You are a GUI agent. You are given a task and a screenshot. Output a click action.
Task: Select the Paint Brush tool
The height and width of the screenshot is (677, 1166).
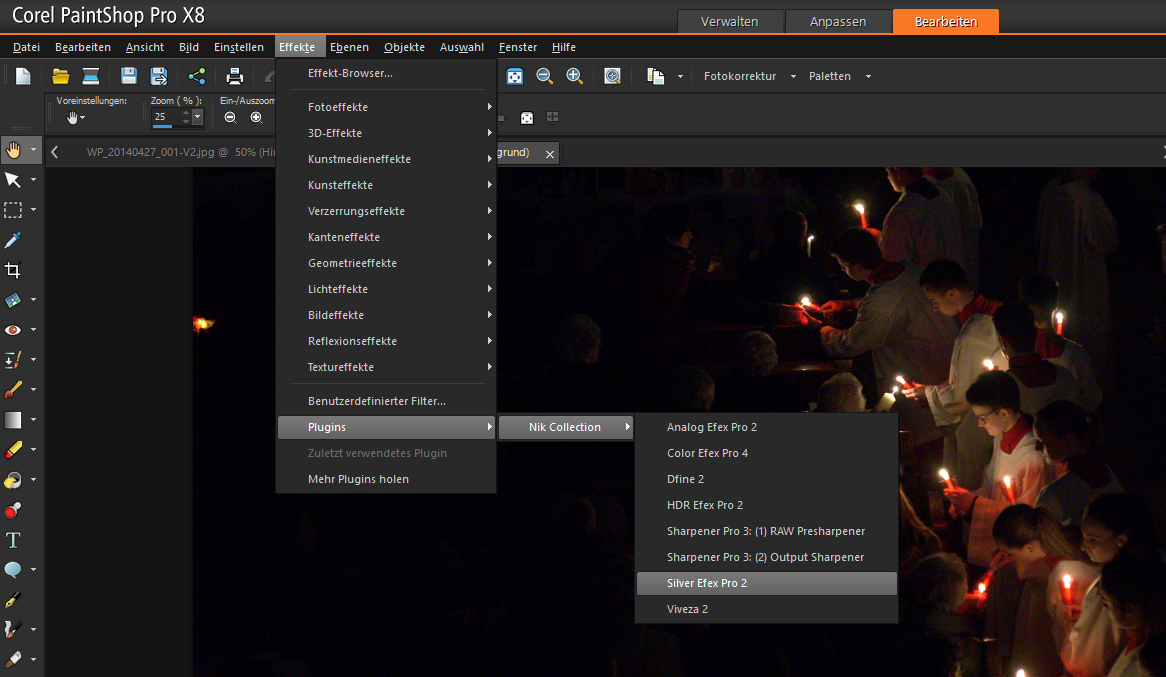tap(13, 390)
